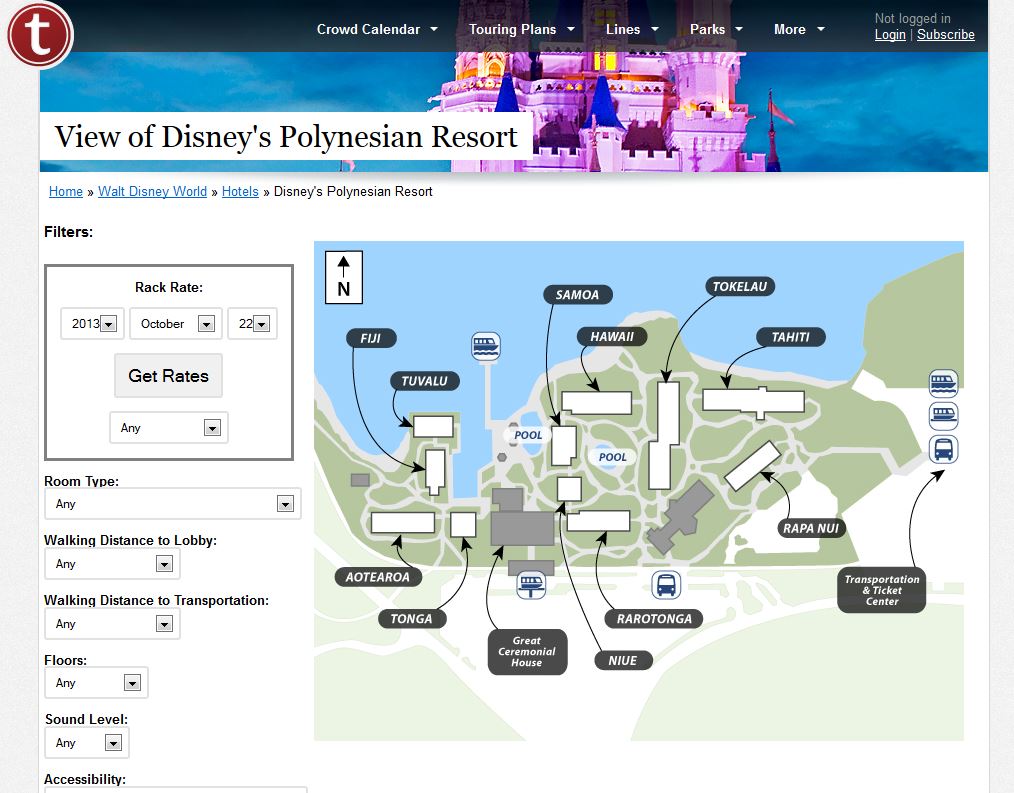Screen dimensions: 1014x793
Task: Click the boat dock icon above the Tuvalu pier
Action: tap(486, 346)
